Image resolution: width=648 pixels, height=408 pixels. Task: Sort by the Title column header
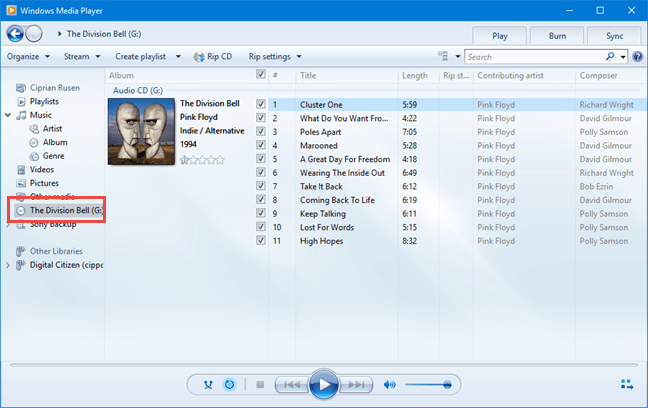click(347, 76)
